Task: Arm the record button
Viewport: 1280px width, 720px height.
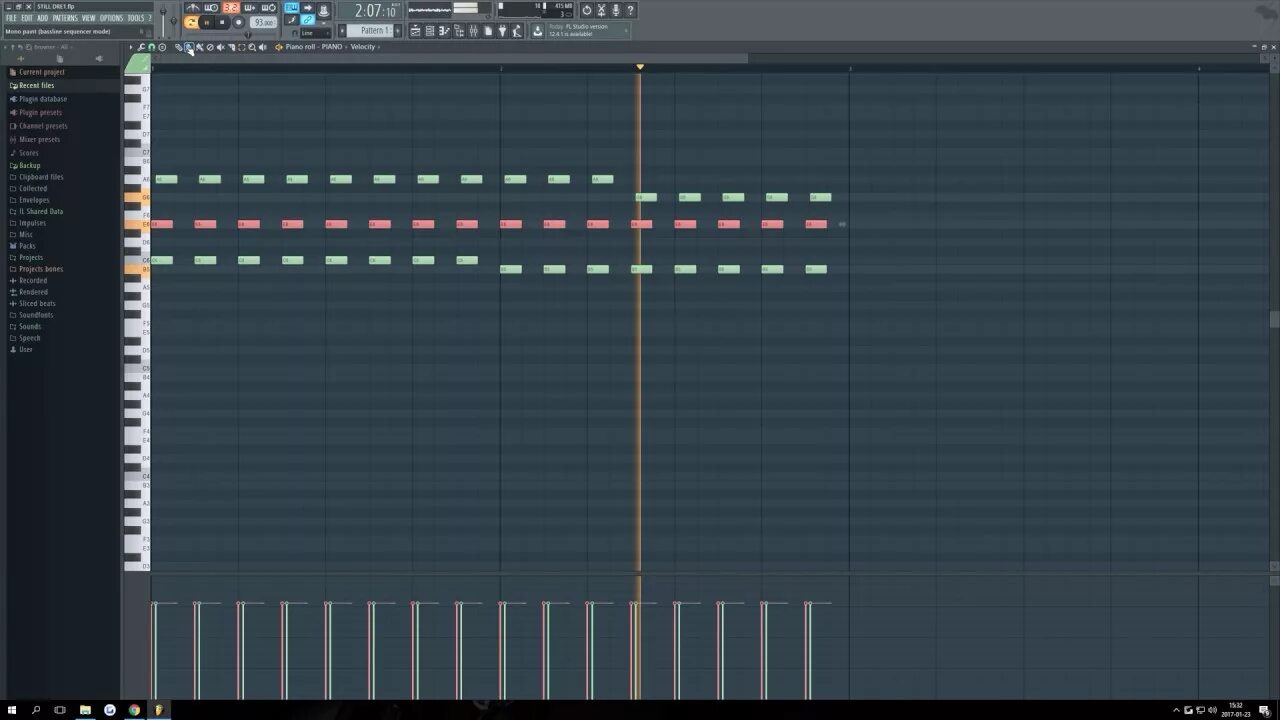Action: [x=238, y=22]
